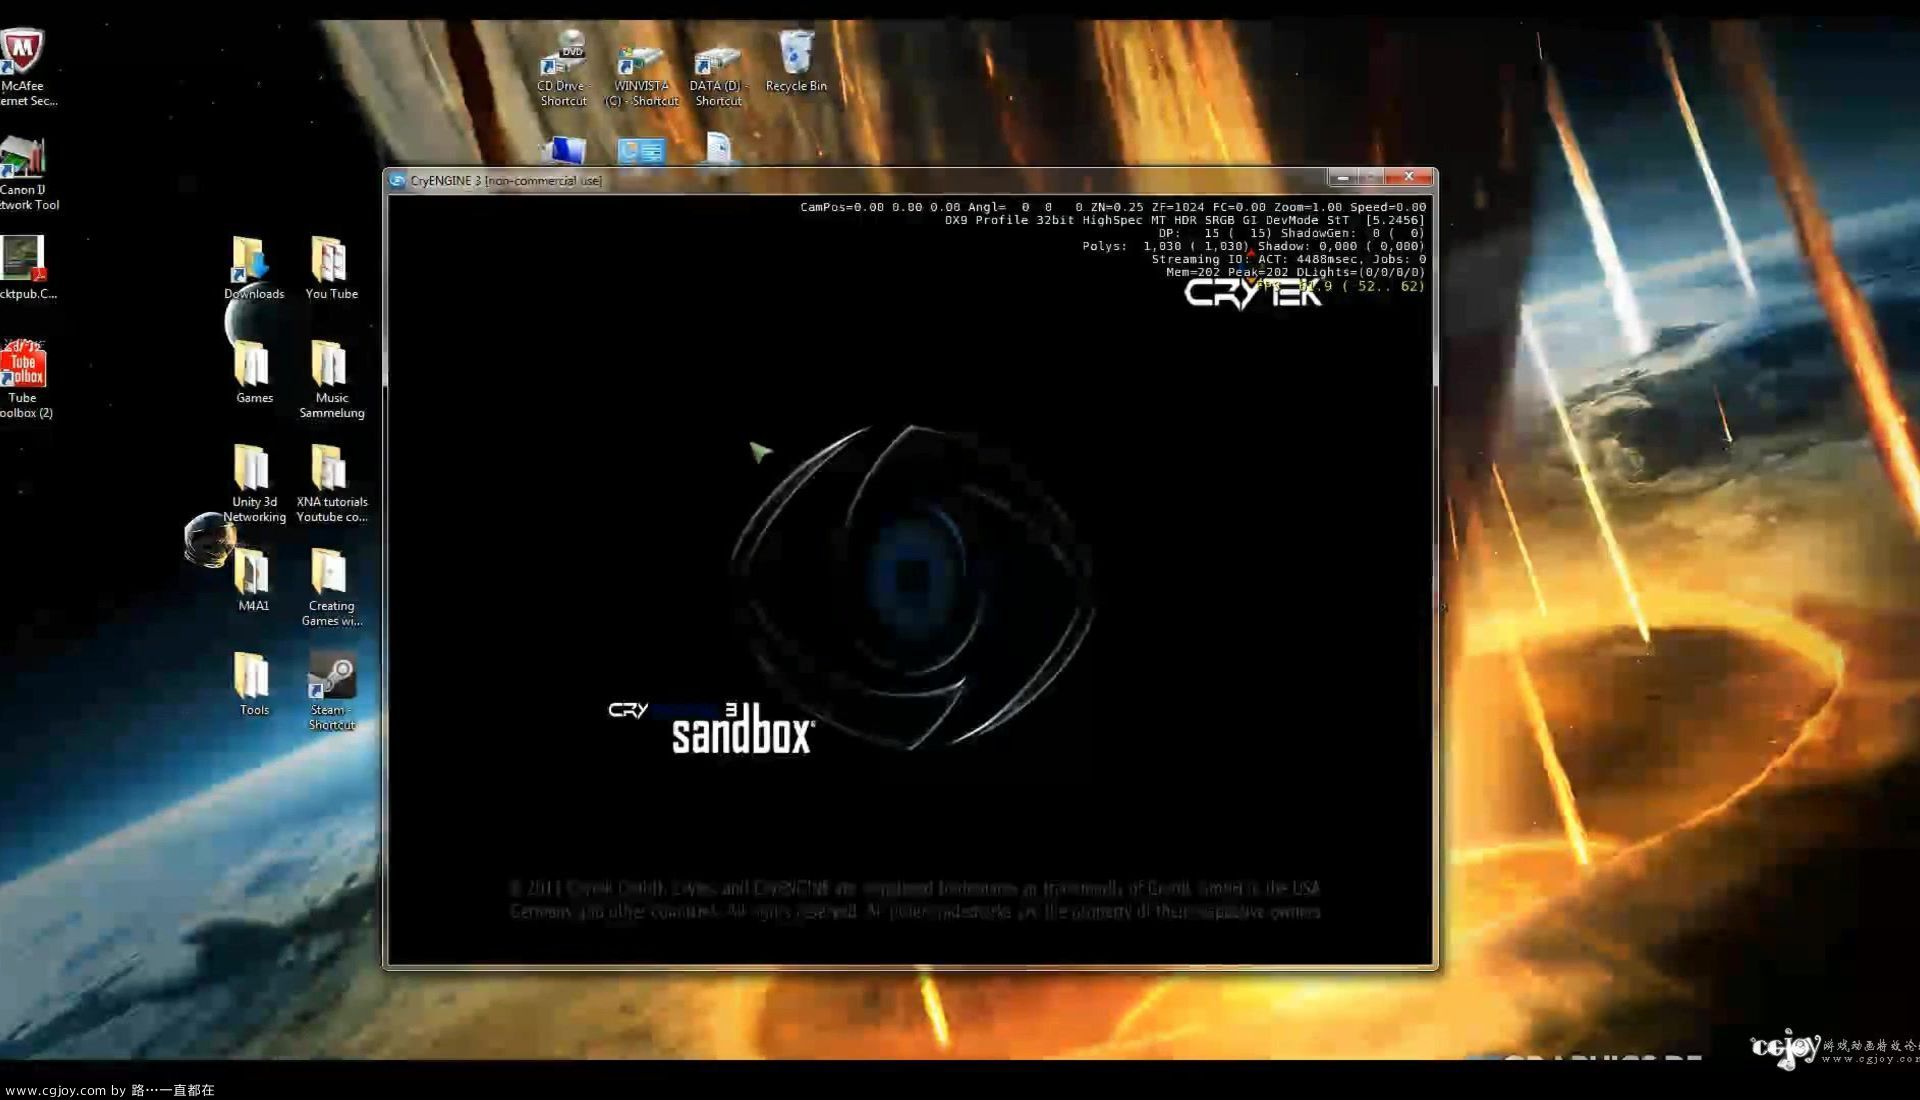Close the CryENGINE 3 window
The image size is (1920, 1100).
click(x=1409, y=176)
